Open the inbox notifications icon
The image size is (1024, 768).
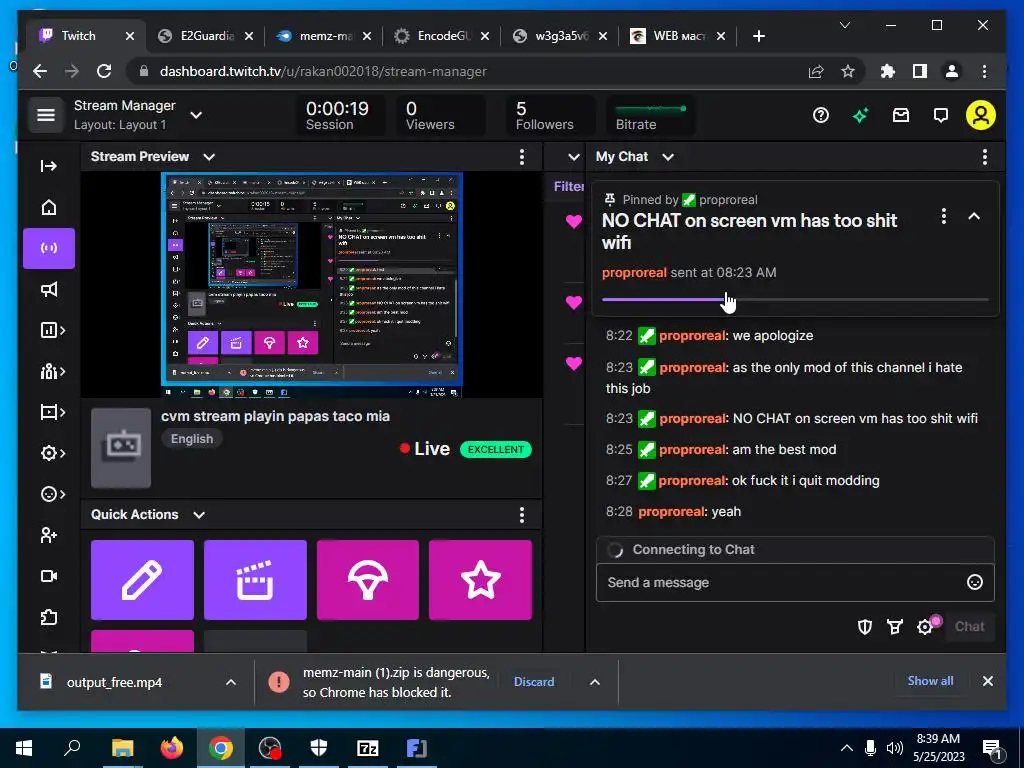[x=901, y=116]
